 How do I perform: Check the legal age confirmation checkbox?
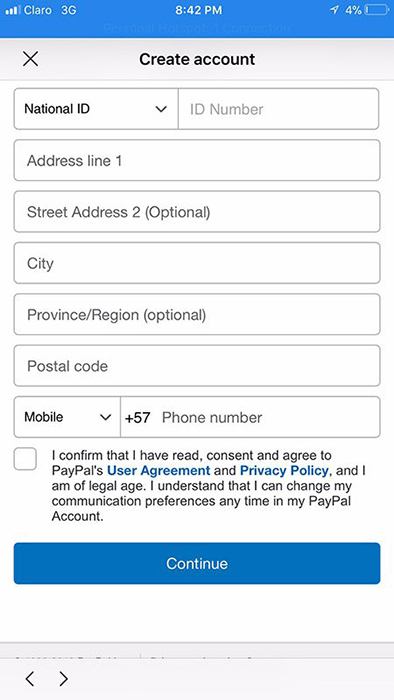25,459
